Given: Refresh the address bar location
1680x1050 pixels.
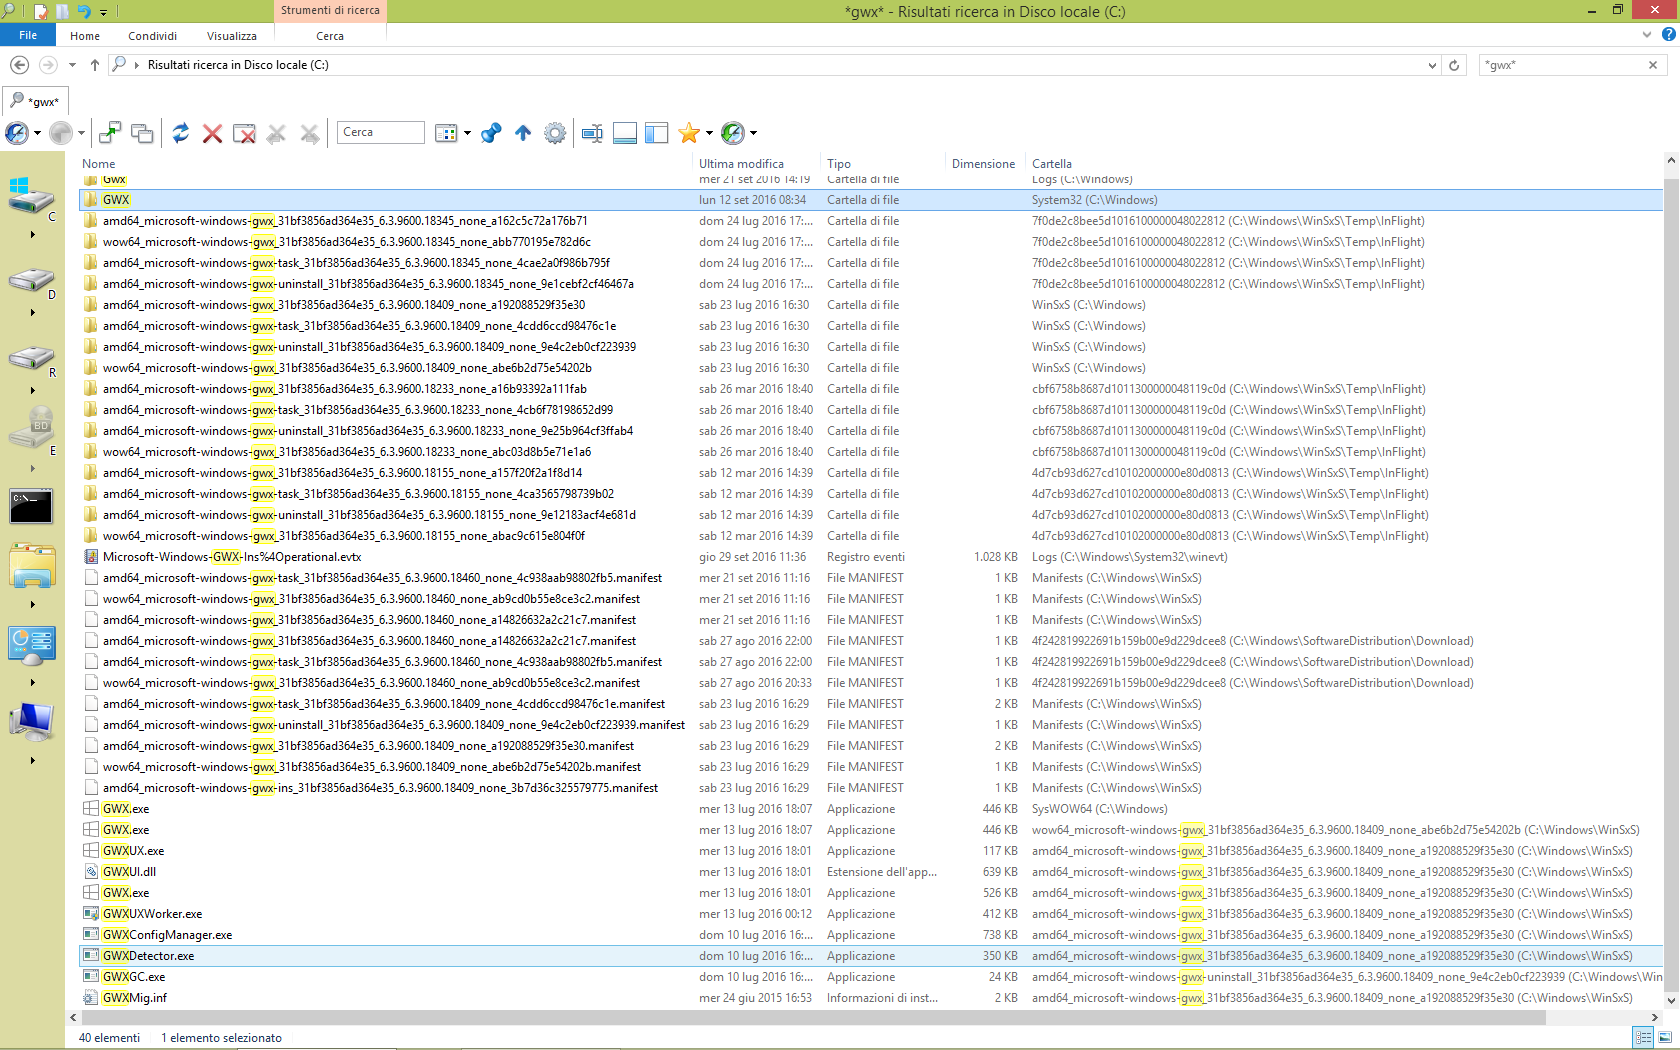Looking at the screenshot, I should coord(1454,65).
